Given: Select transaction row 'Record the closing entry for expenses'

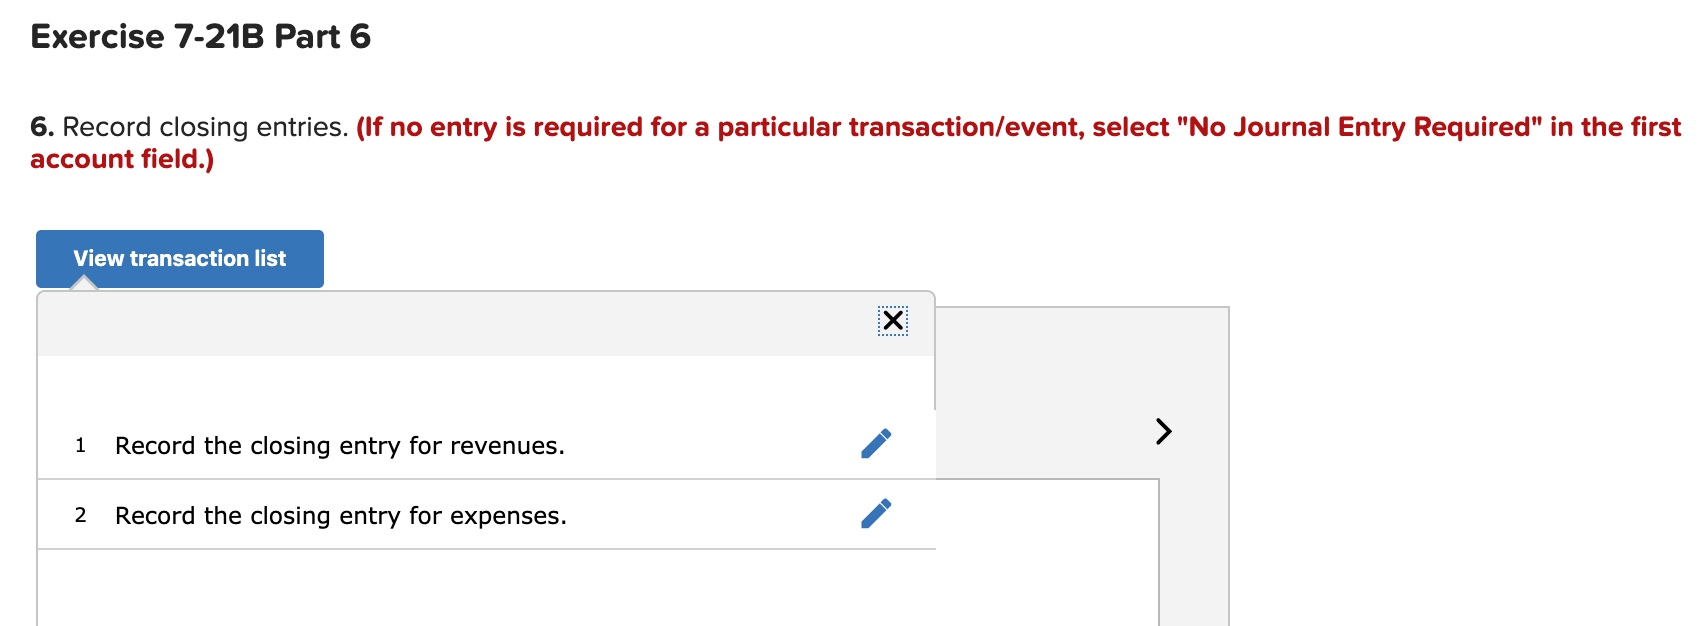Looking at the screenshot, I should click(340, 516).
